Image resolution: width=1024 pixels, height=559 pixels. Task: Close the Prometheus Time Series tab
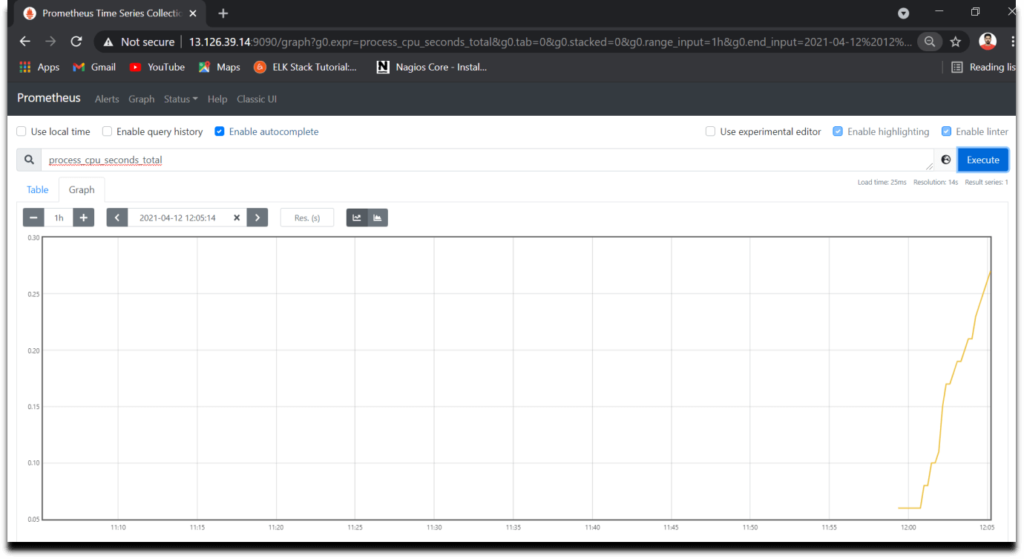(193, 13)
